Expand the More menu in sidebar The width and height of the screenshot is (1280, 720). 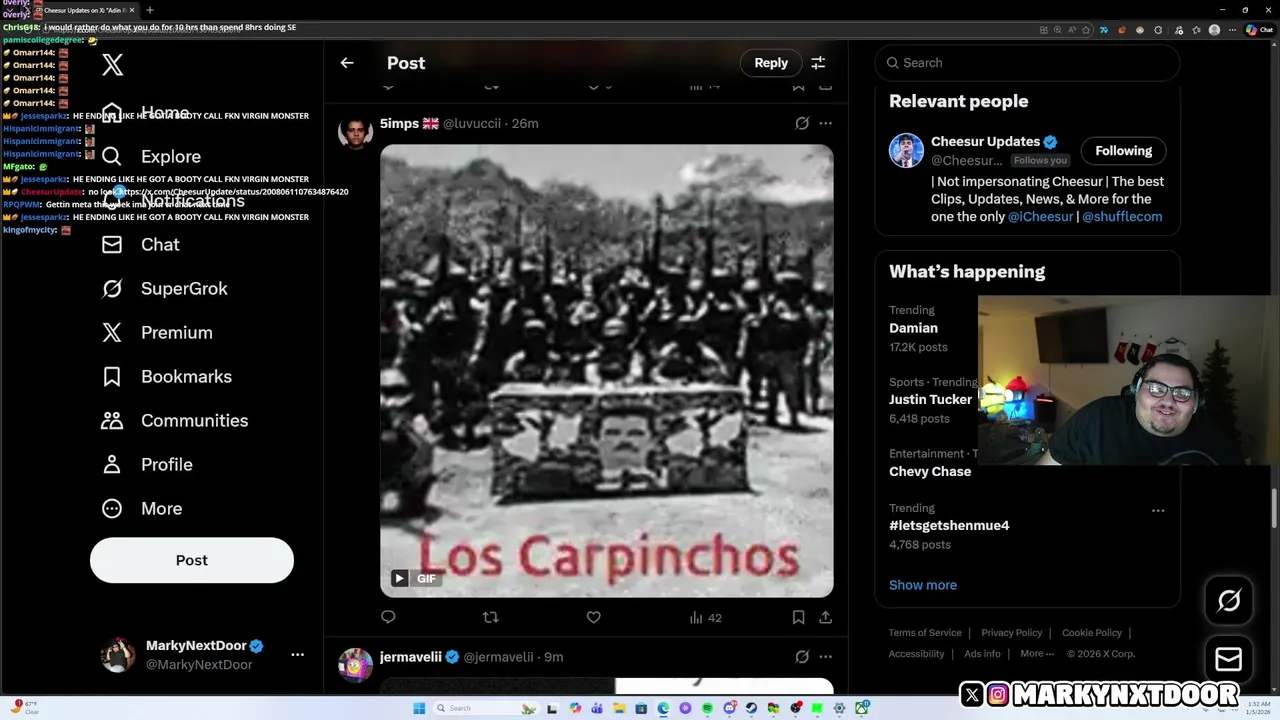click(x=141, y=508)
